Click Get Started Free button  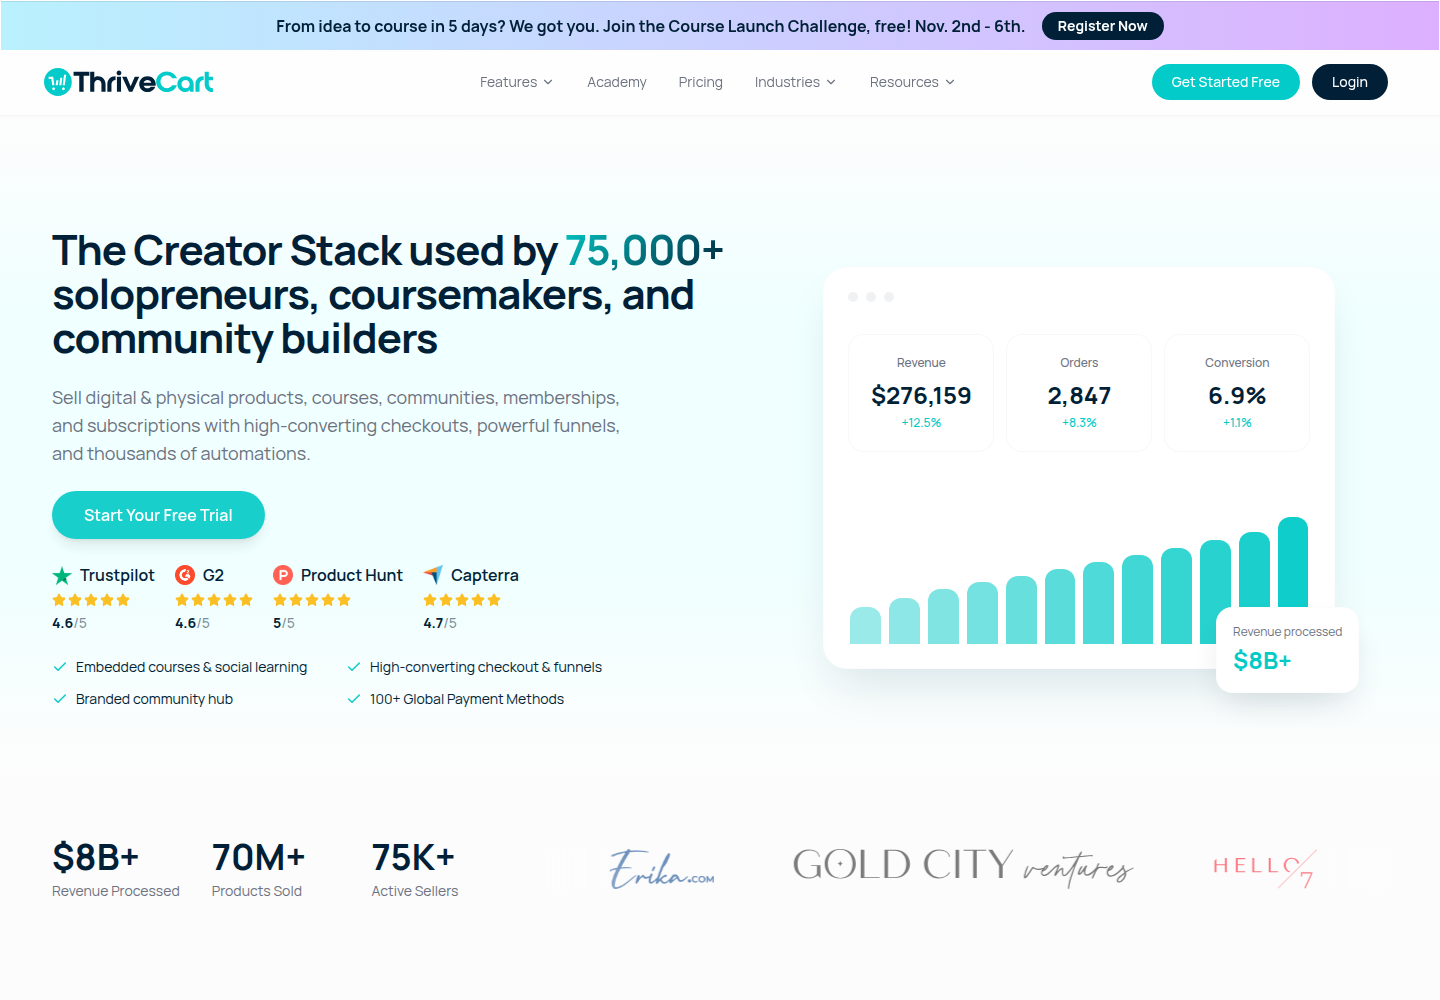[x=1225, y=82]
